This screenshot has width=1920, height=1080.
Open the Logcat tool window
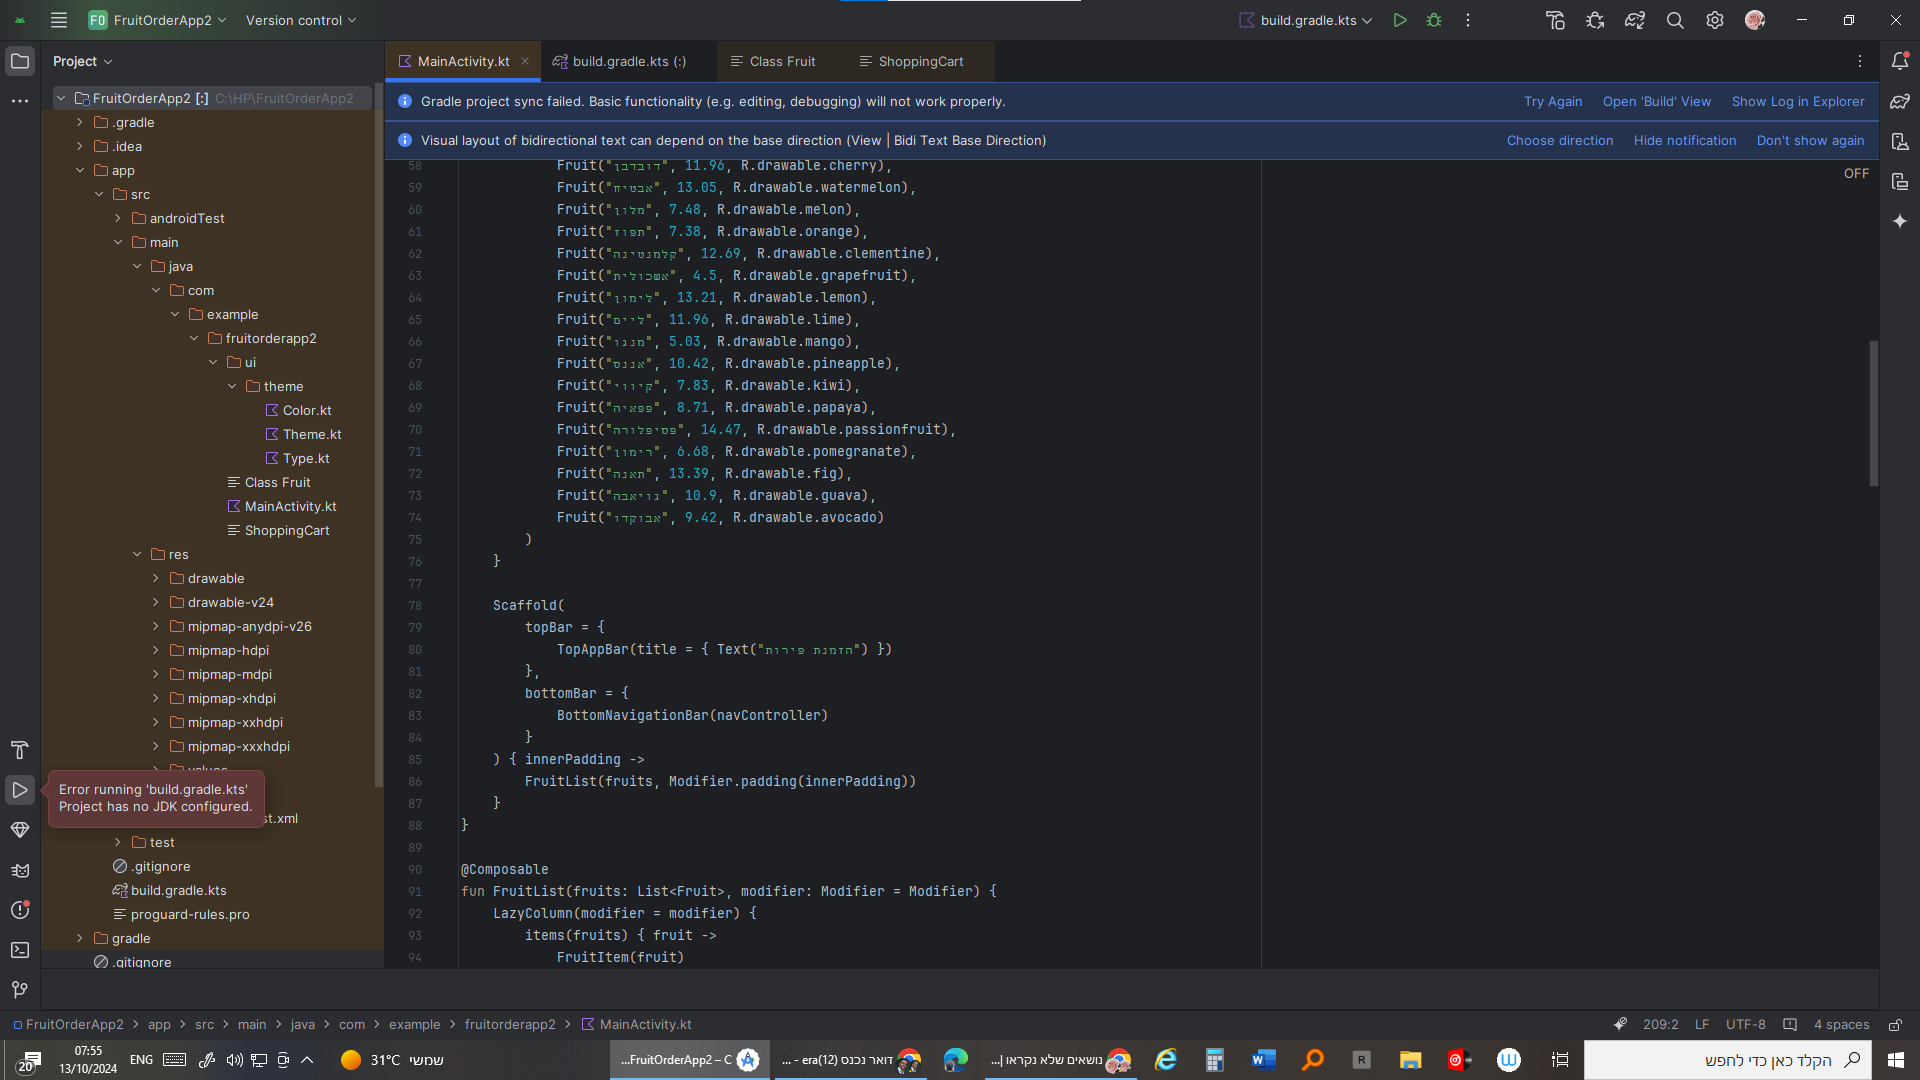point(20,870)
